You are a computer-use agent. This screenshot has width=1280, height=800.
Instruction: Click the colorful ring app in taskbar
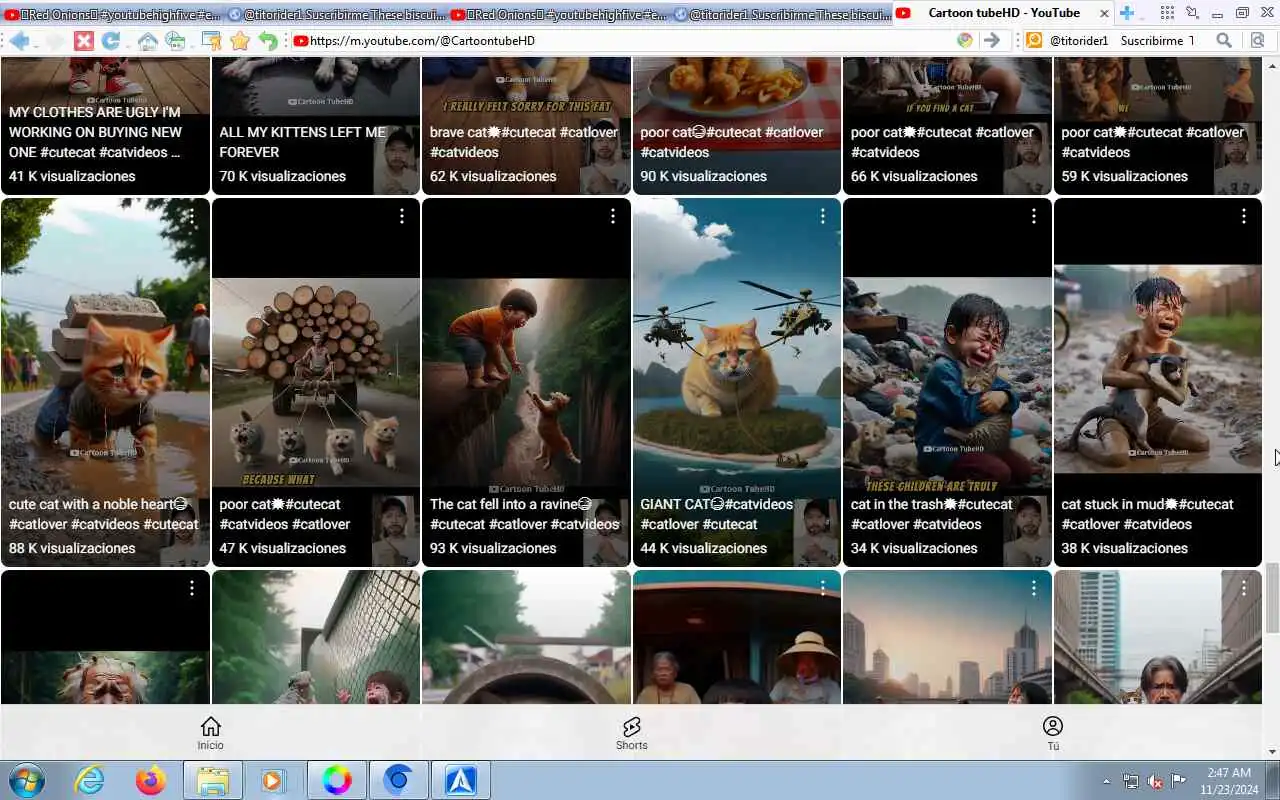pos(337,780)
